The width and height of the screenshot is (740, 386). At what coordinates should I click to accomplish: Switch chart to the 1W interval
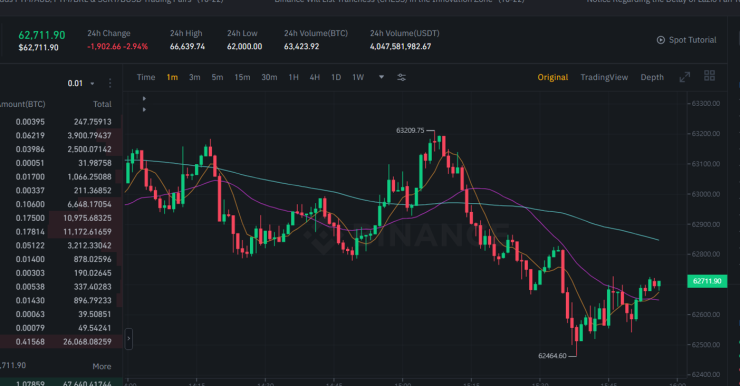358,77
